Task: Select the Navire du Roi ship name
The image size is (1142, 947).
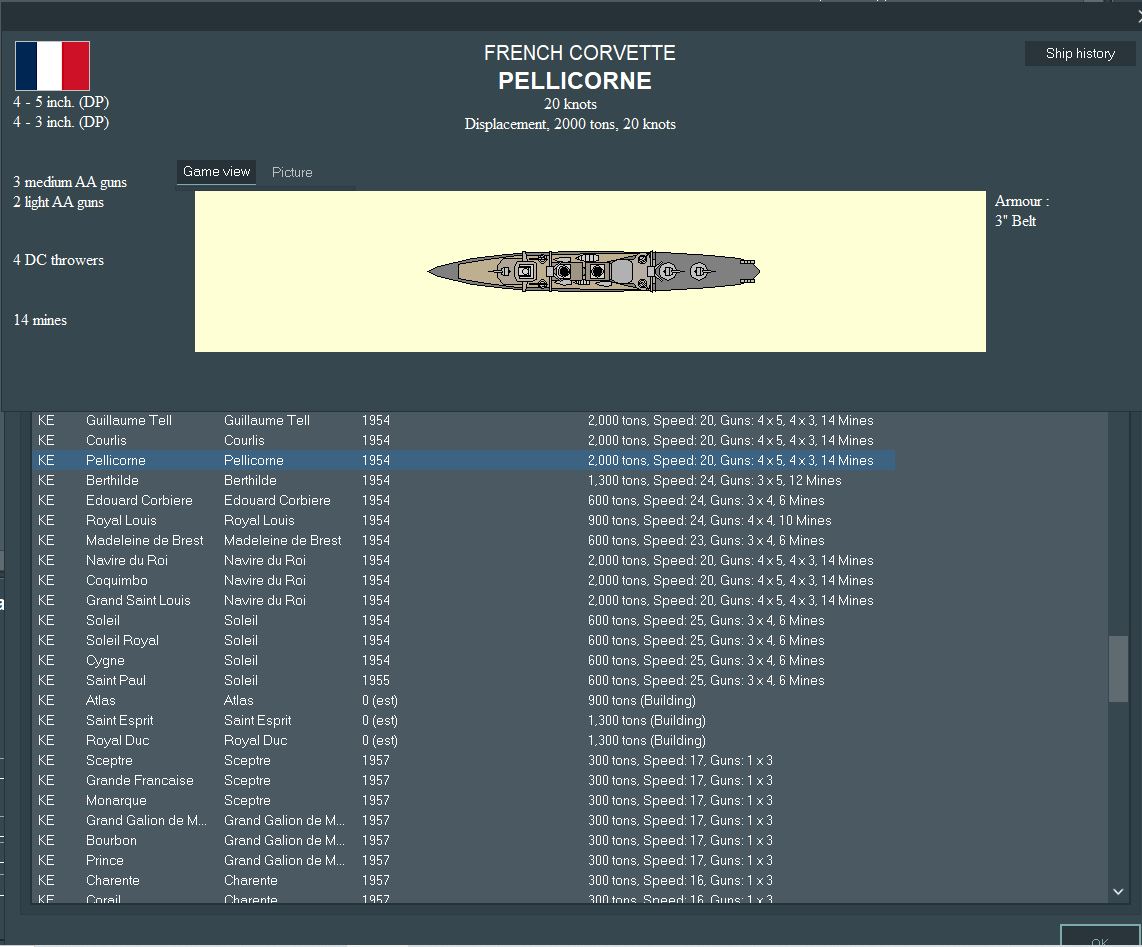Action: click(127, 560)
